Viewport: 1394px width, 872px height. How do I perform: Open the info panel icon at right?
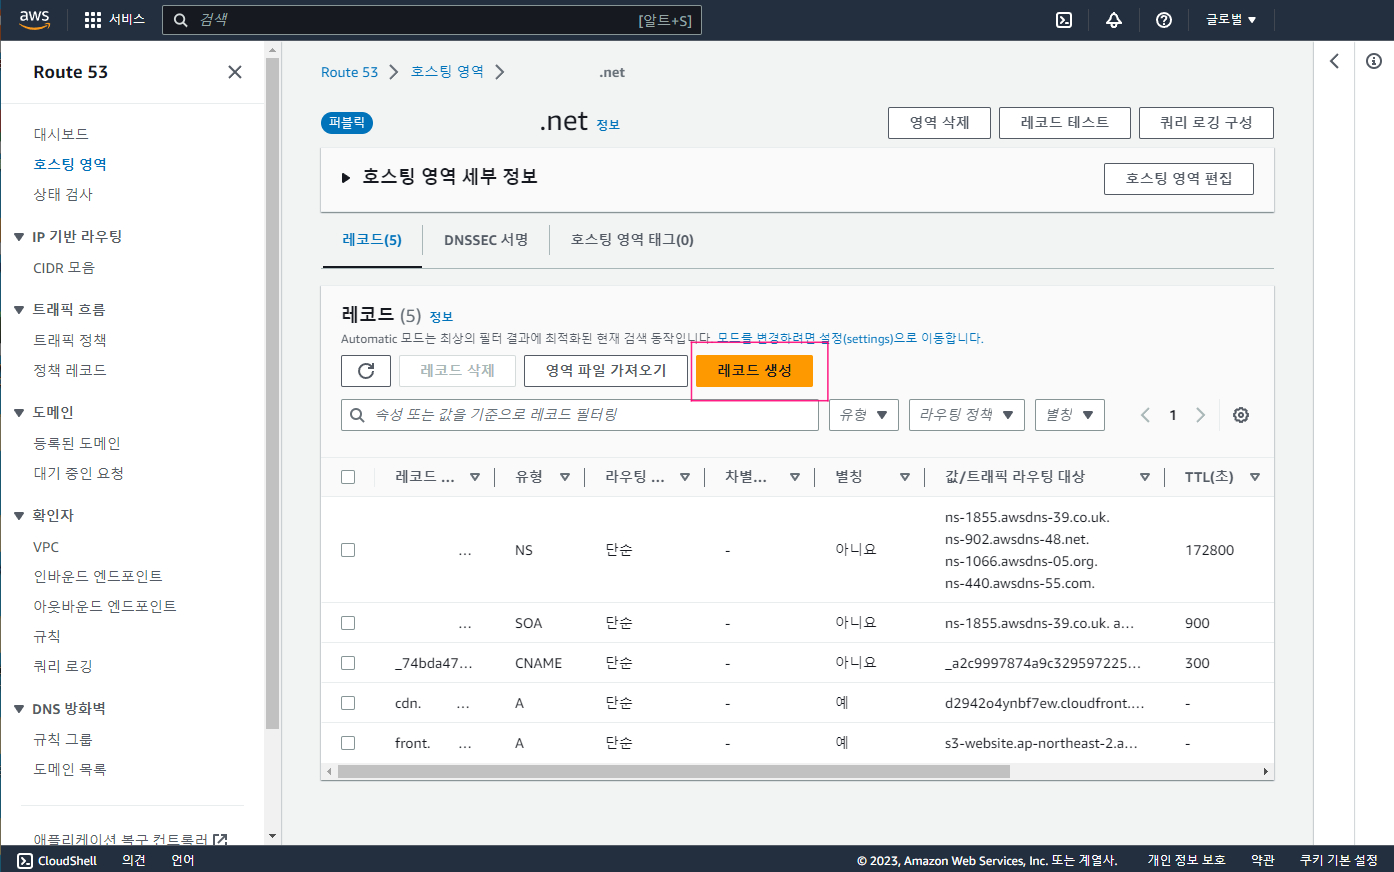click(x=1374, y=61)
